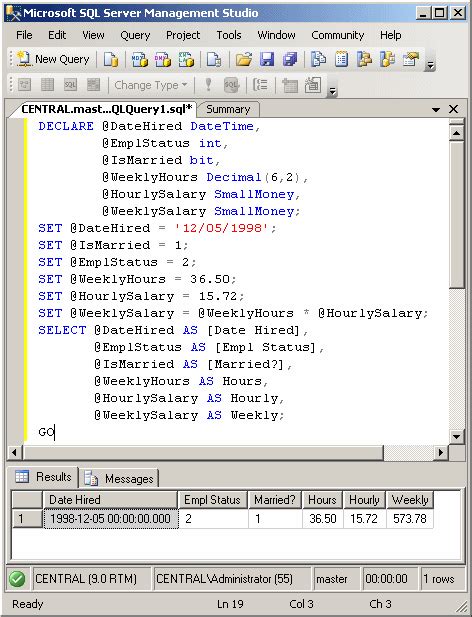This screenshot has height=617, width=472.
Task: Click the Save All icon
Action: (x=290, y=60)
